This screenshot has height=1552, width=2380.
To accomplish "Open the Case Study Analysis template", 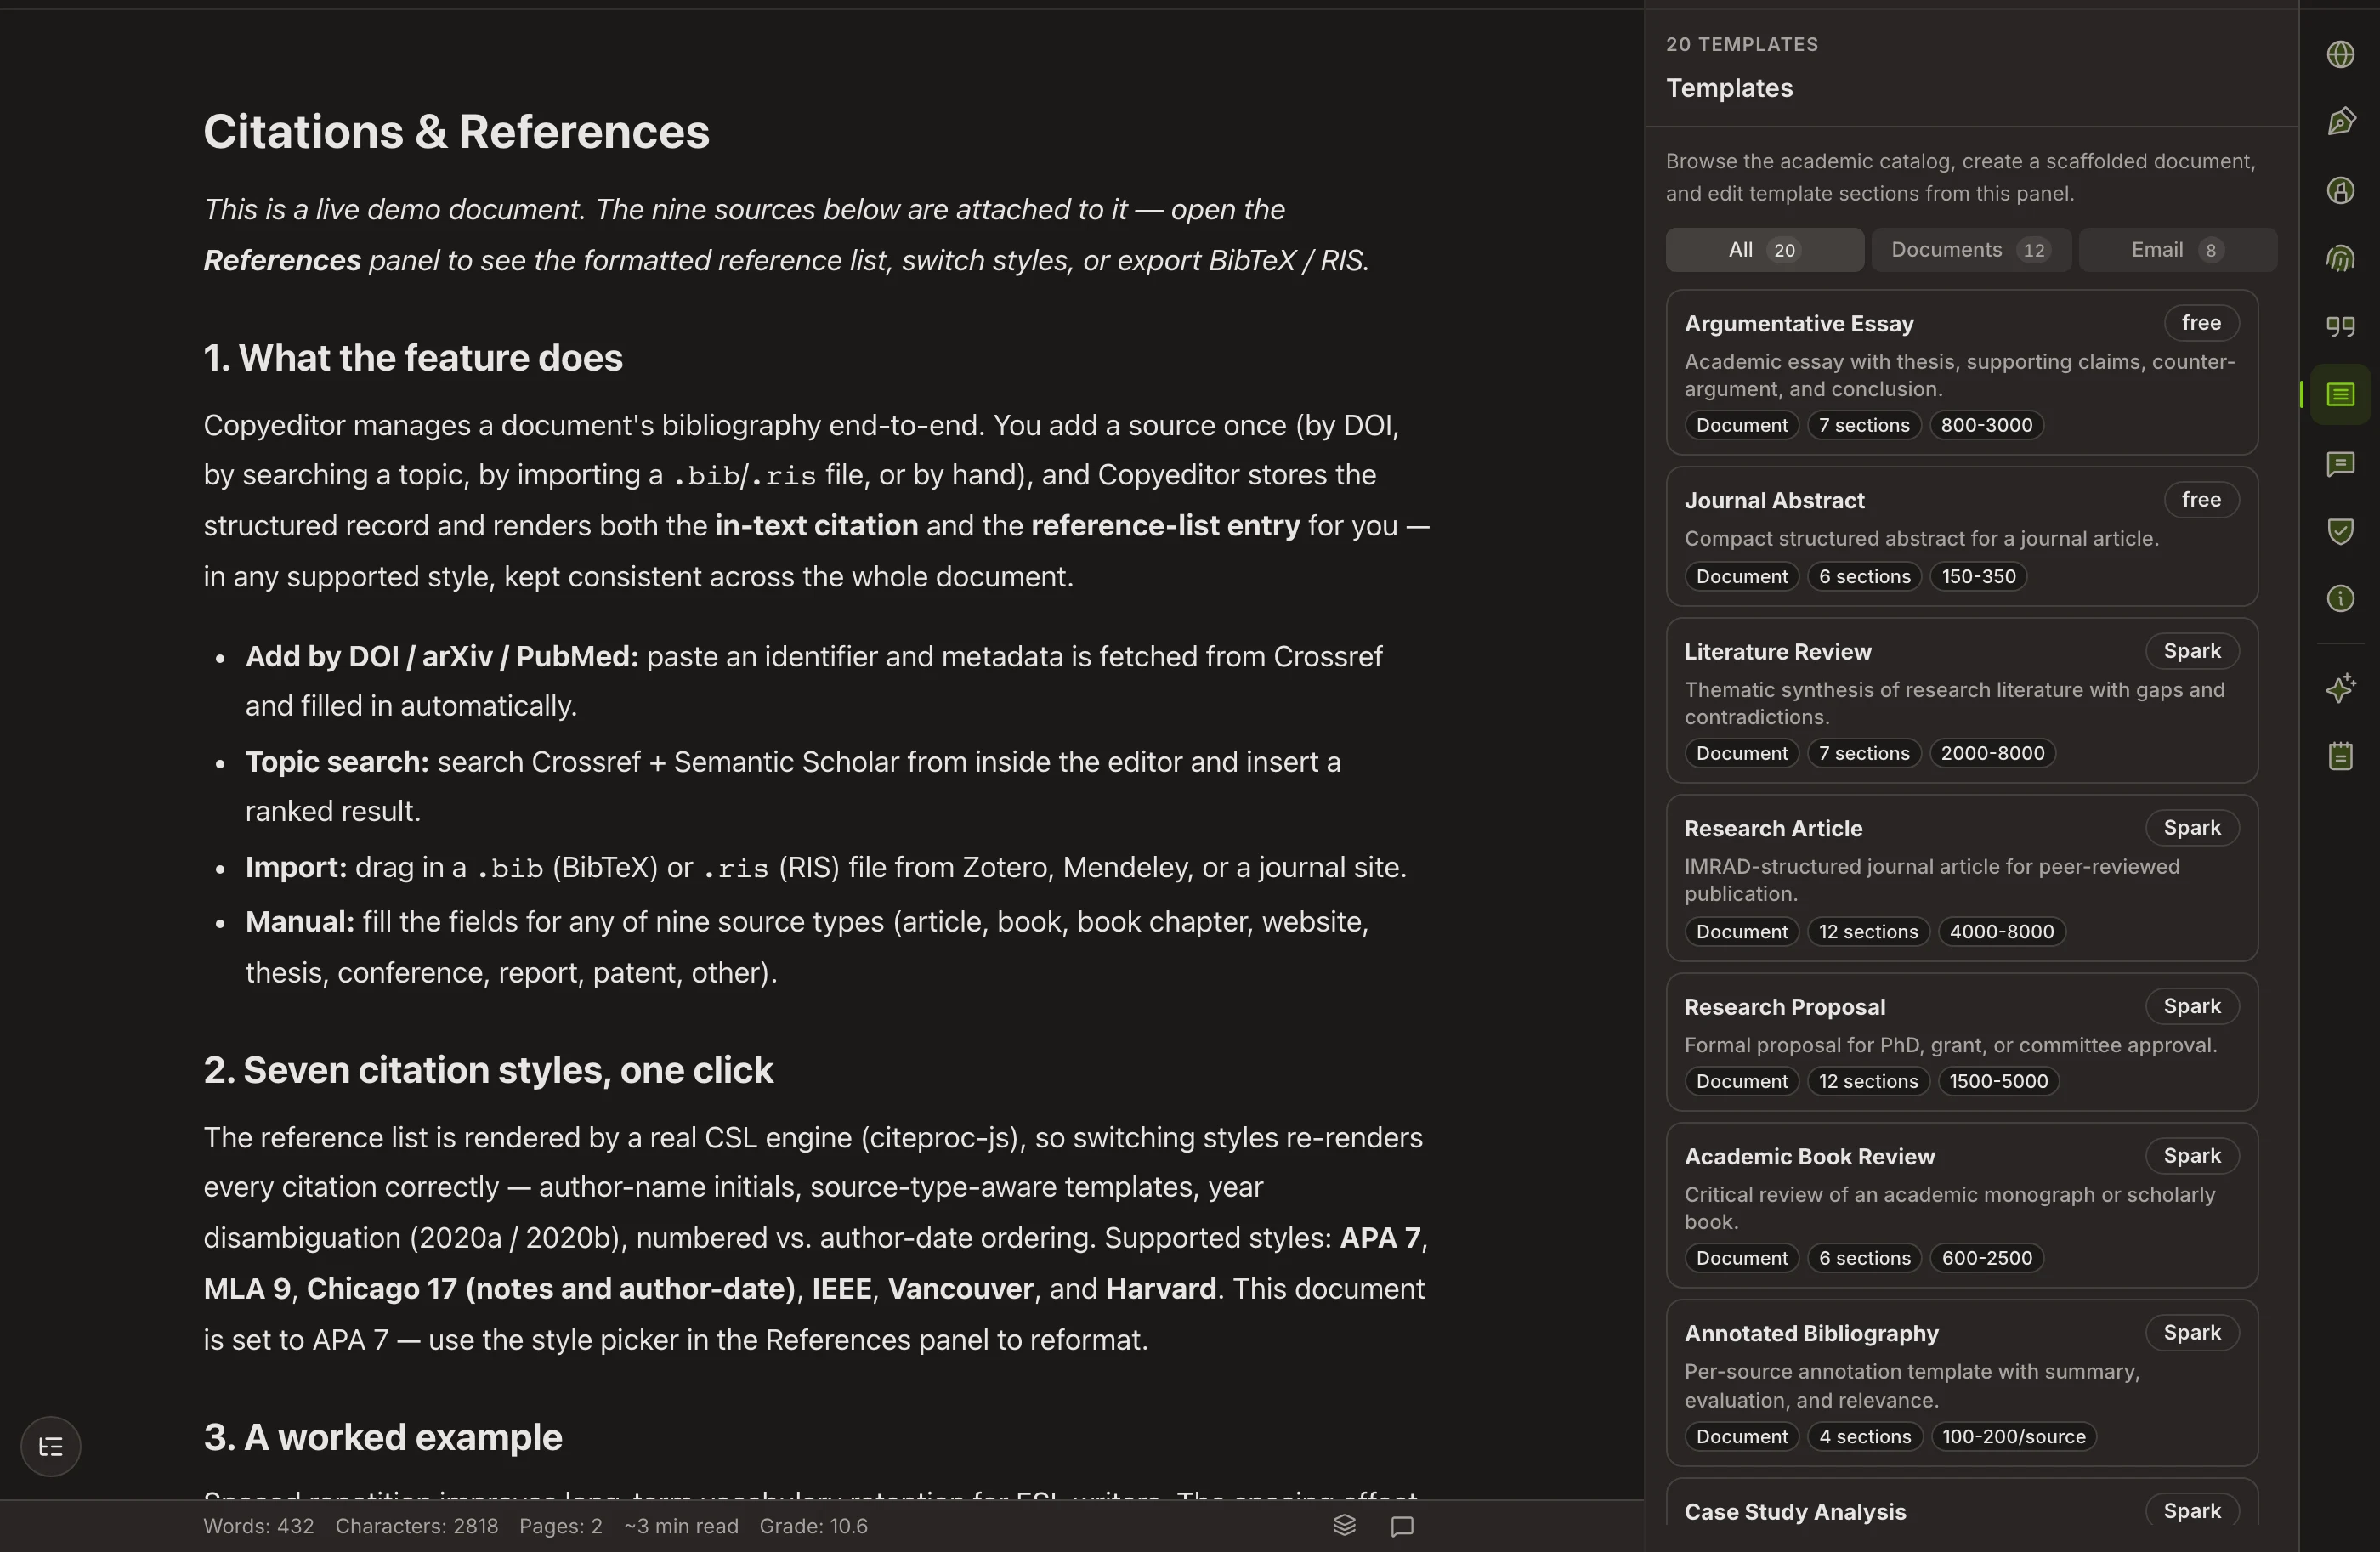I will point(1961,1502).
